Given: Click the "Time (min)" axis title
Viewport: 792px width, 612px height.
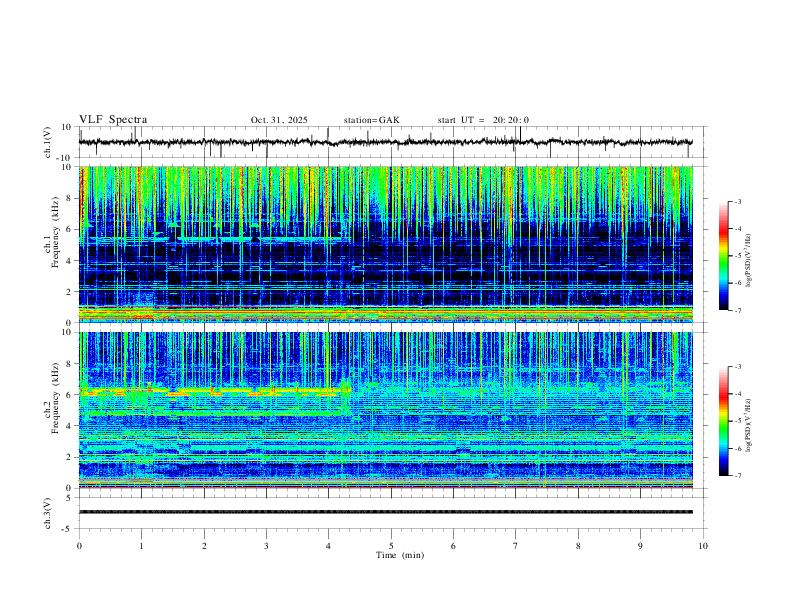Looking at the screenshot, I should point(400,555).
